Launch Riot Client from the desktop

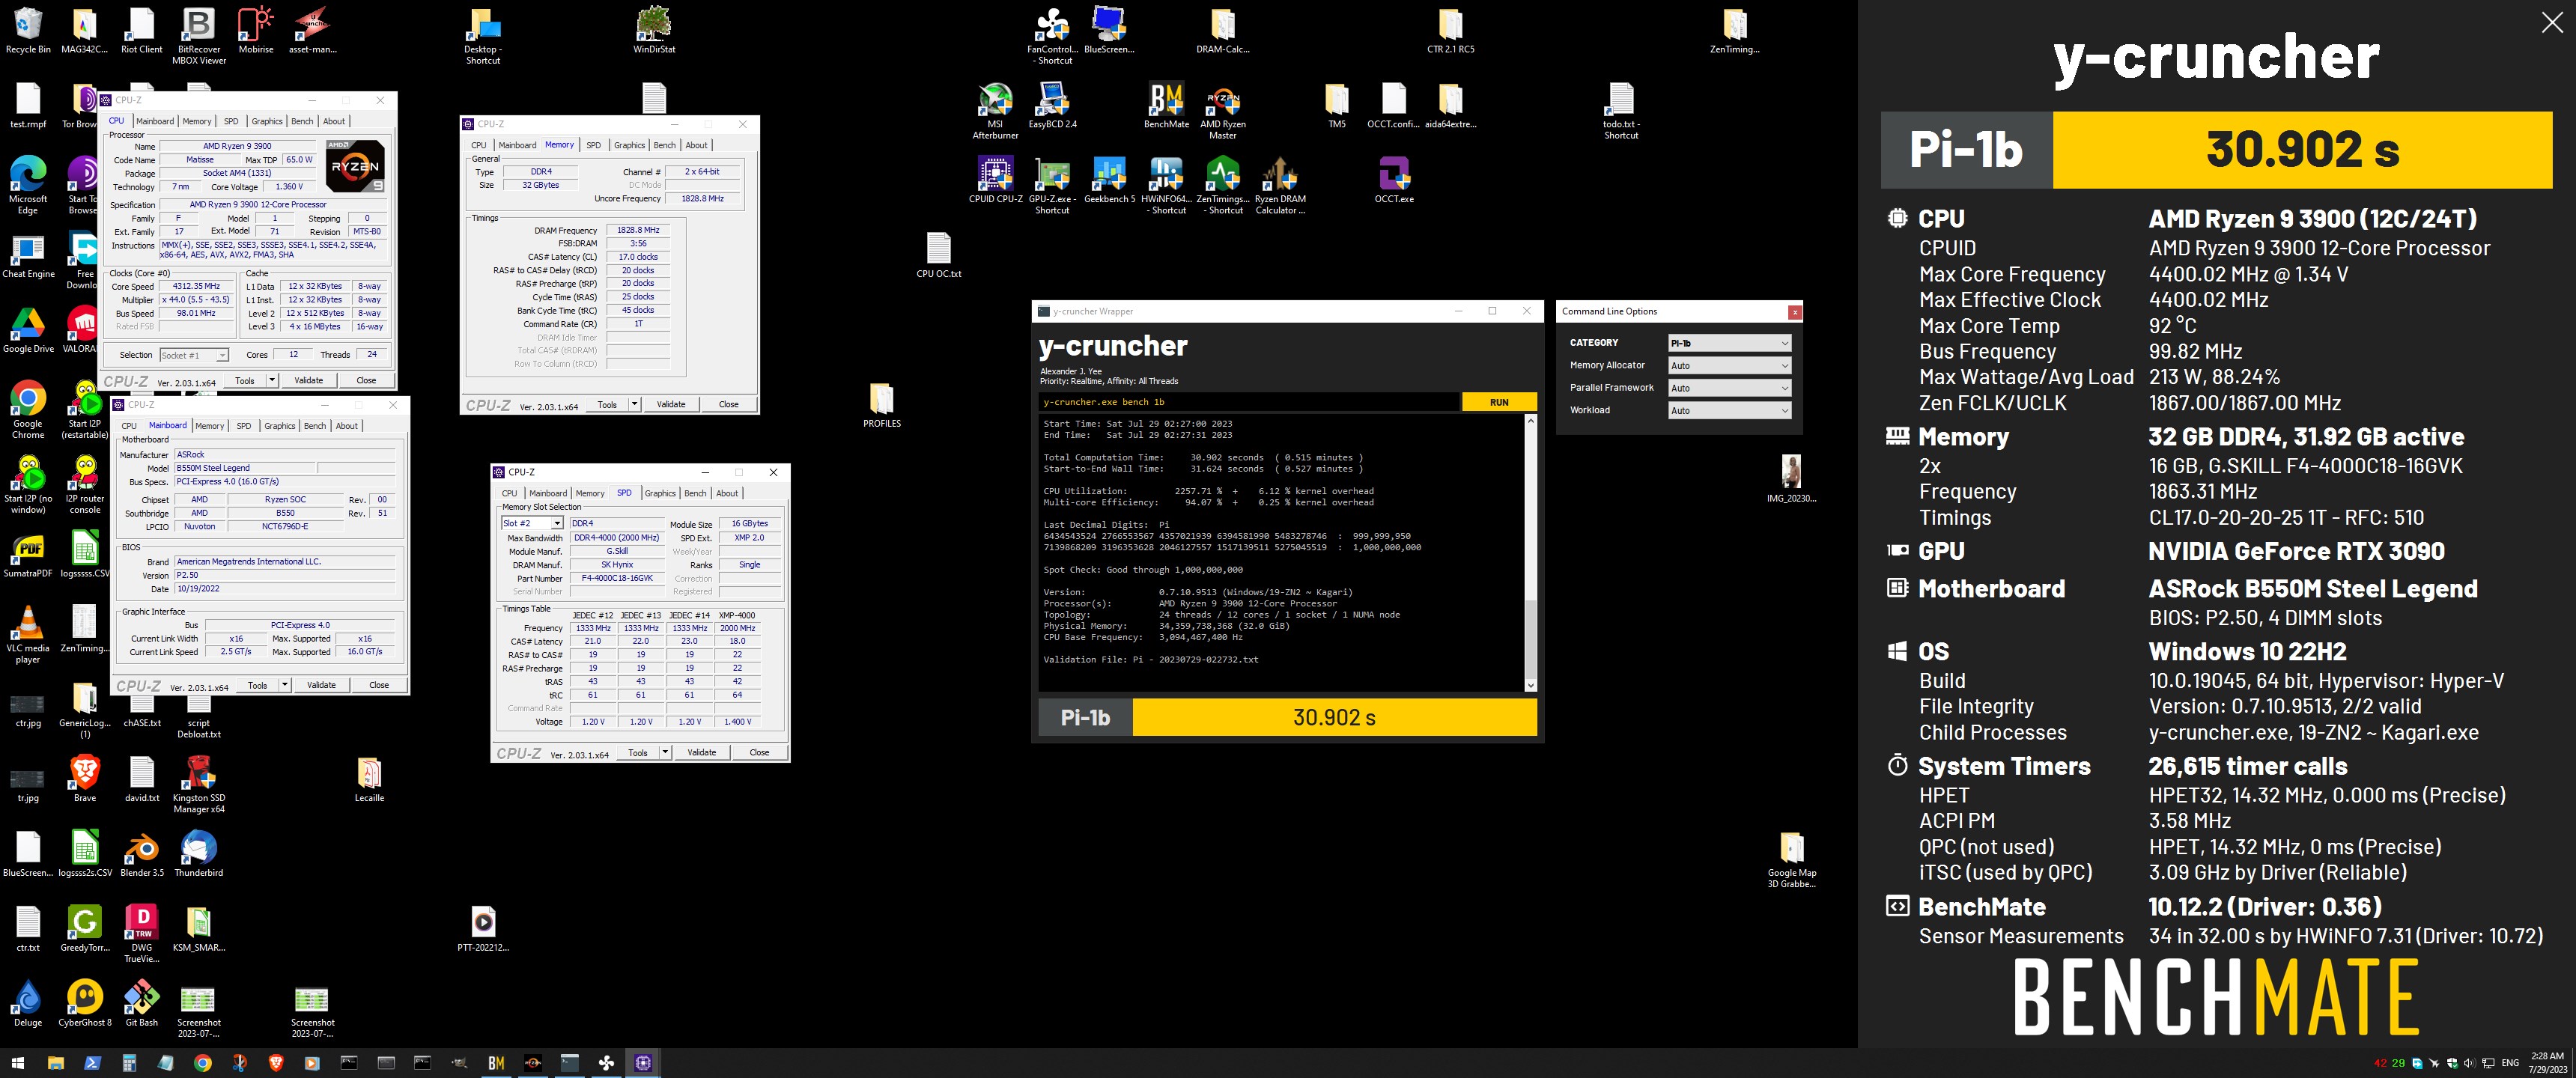coord(141,31)
